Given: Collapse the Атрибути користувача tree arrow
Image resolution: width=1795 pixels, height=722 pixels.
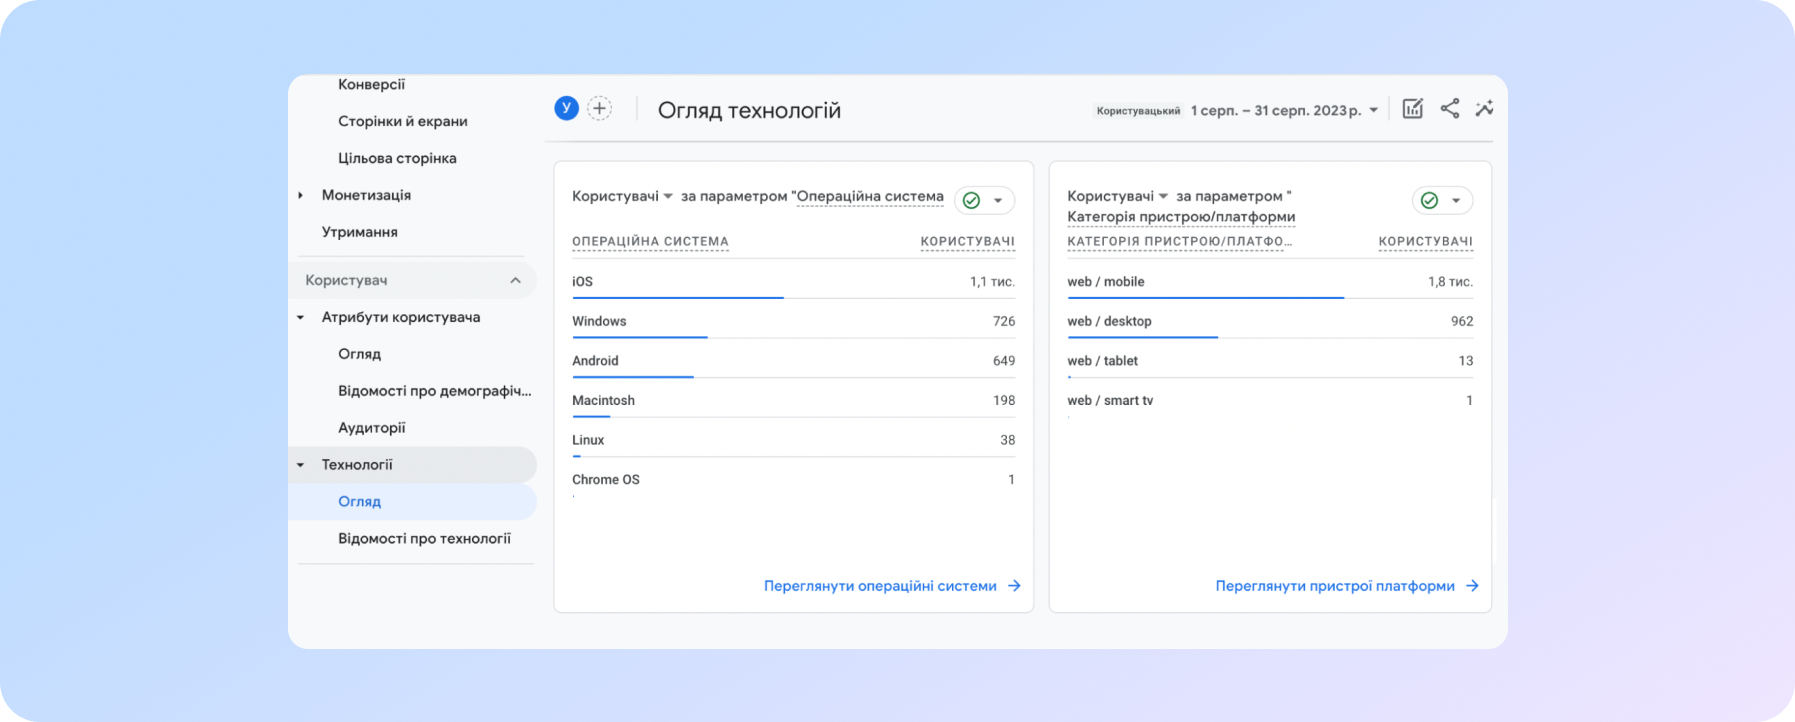Looking at the screenshot, I should click(x=300, y=318).
